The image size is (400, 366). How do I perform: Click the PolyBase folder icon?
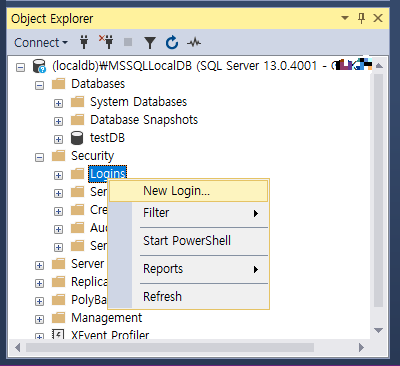59,300
